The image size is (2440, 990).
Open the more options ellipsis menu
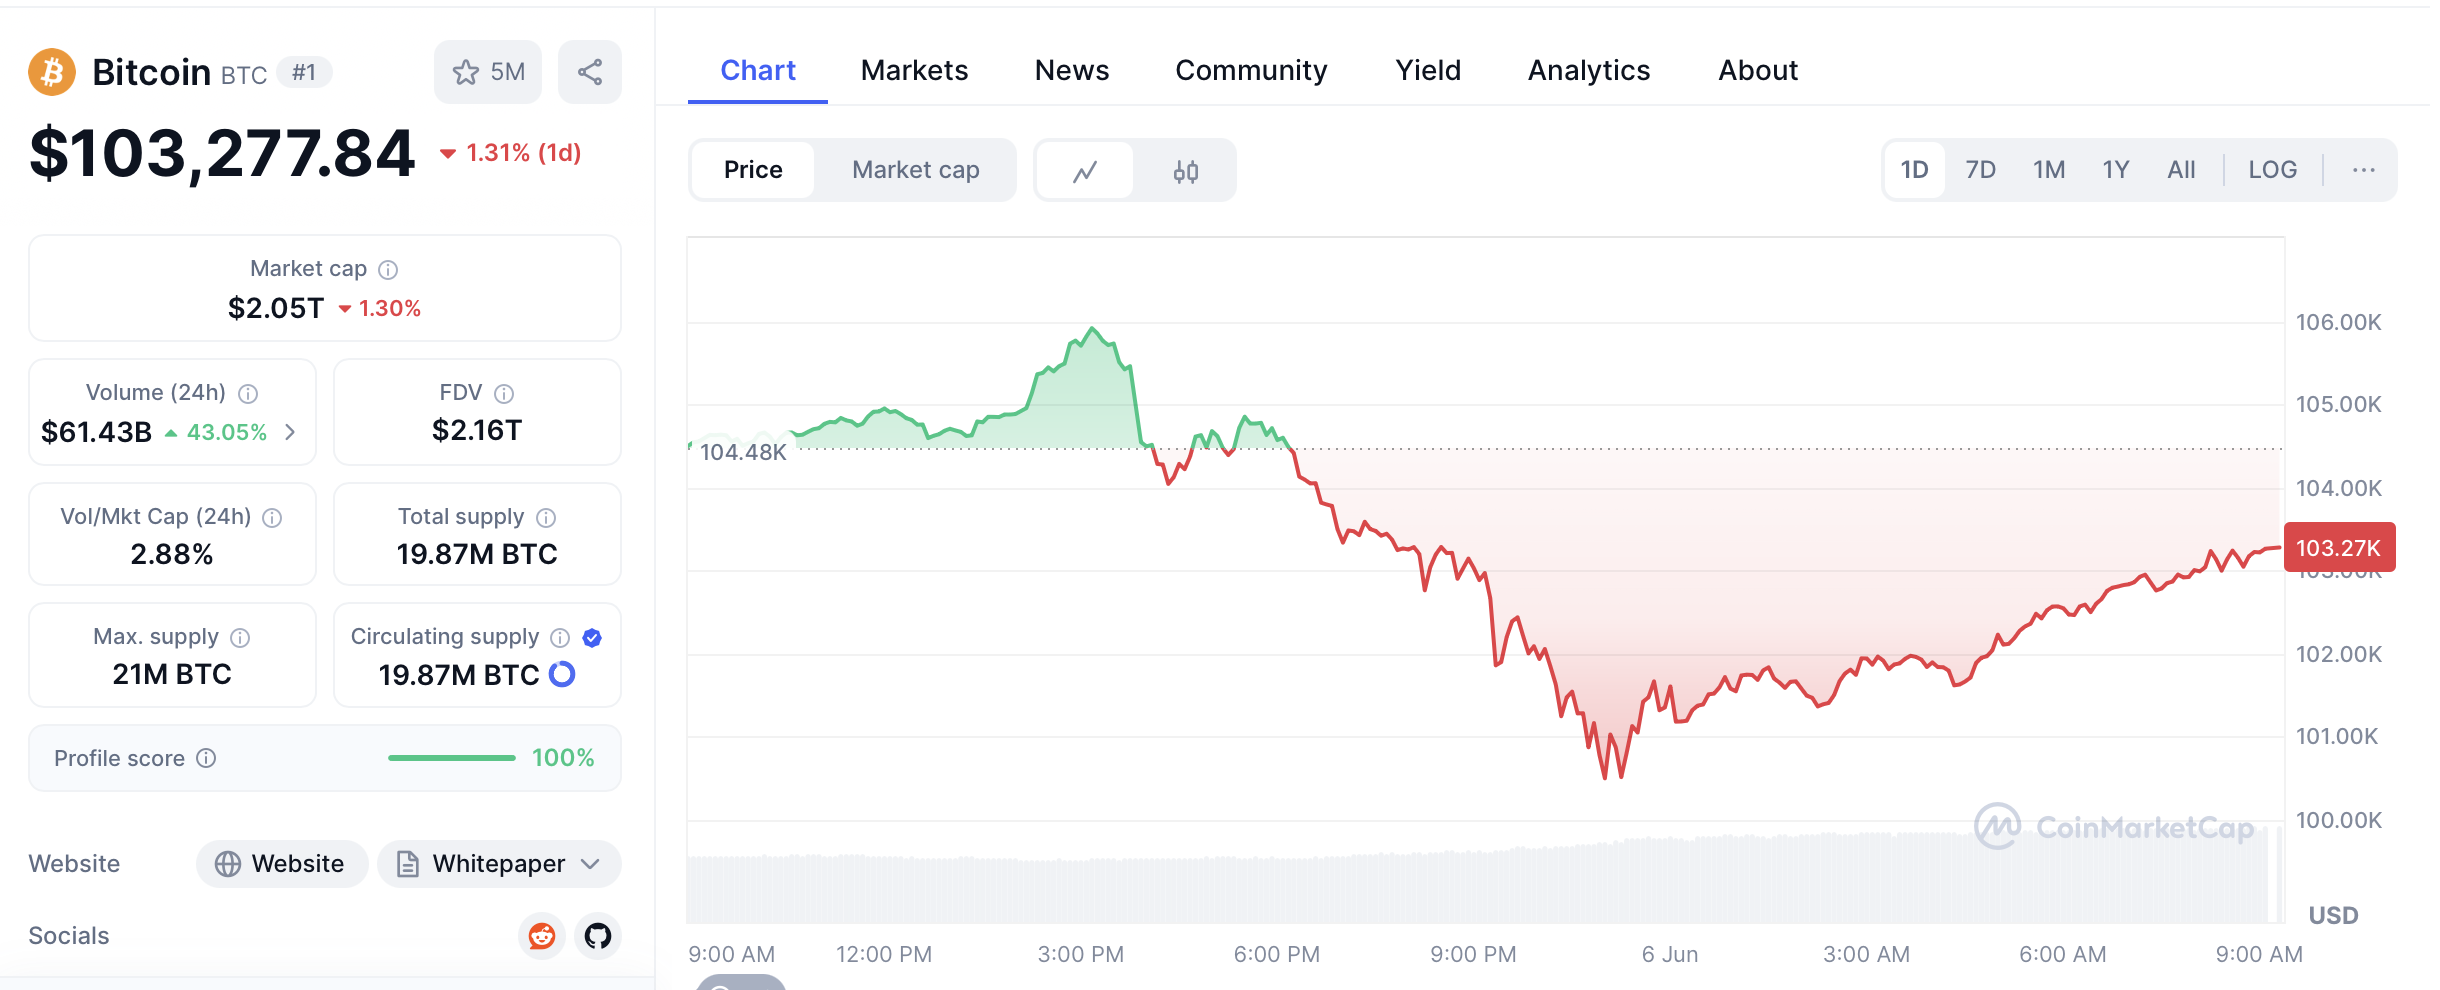tap(2364, 170)
